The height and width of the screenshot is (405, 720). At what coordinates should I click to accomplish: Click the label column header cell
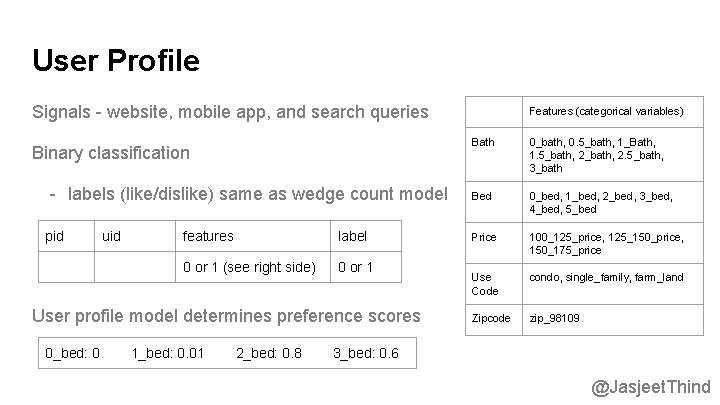coord(366,236)
